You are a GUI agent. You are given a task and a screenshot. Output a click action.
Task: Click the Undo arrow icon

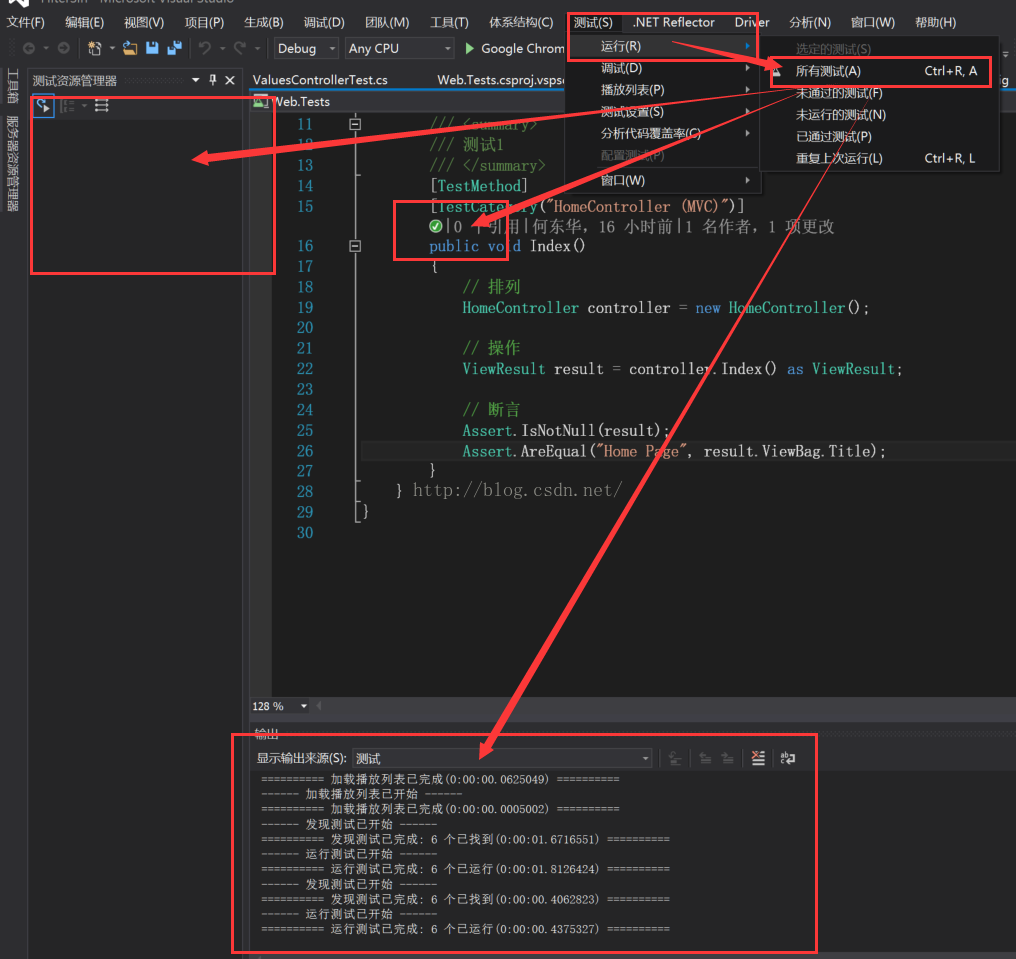click(x=205, y=48)
